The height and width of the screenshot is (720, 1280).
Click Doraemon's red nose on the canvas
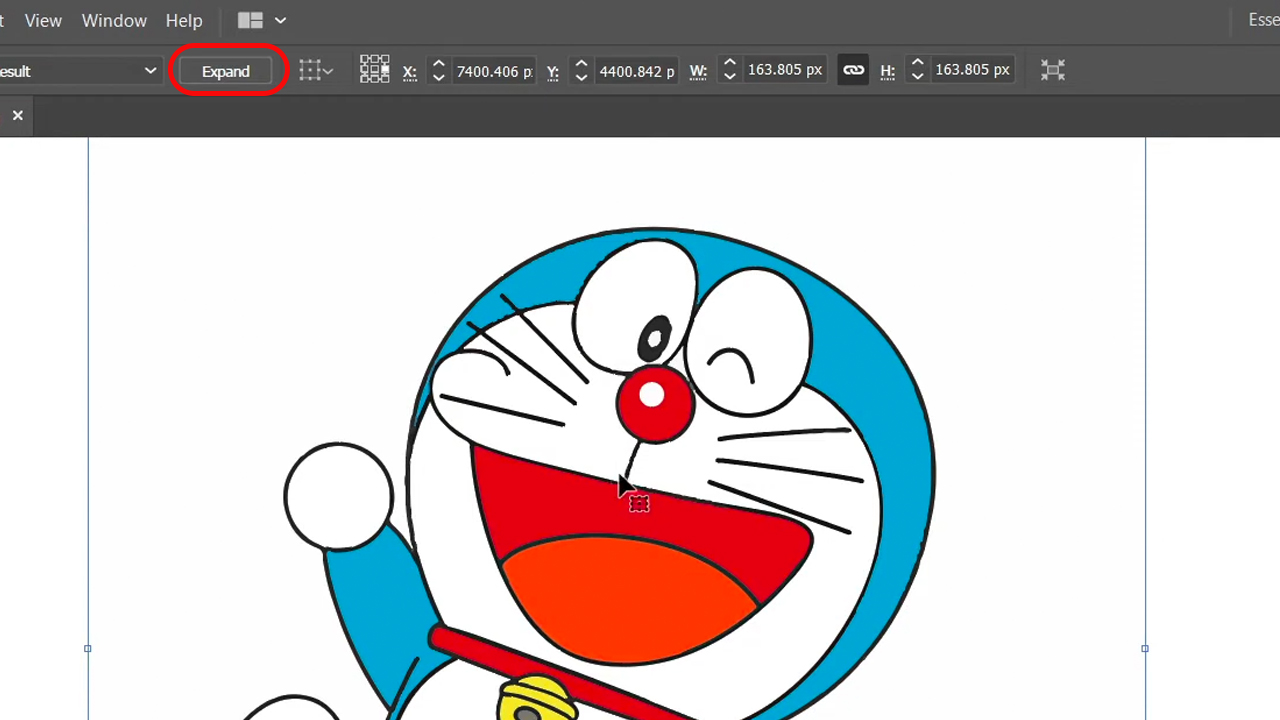[x=655, y=404]
